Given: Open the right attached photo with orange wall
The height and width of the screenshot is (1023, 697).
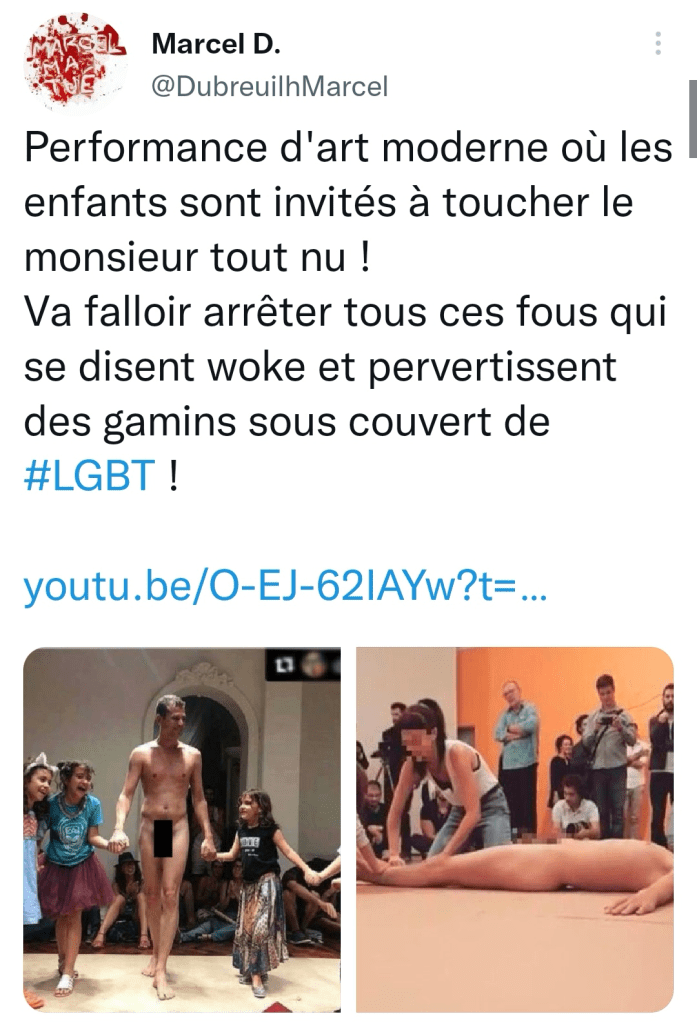Looking at the screenshot, I should (515, 830).
